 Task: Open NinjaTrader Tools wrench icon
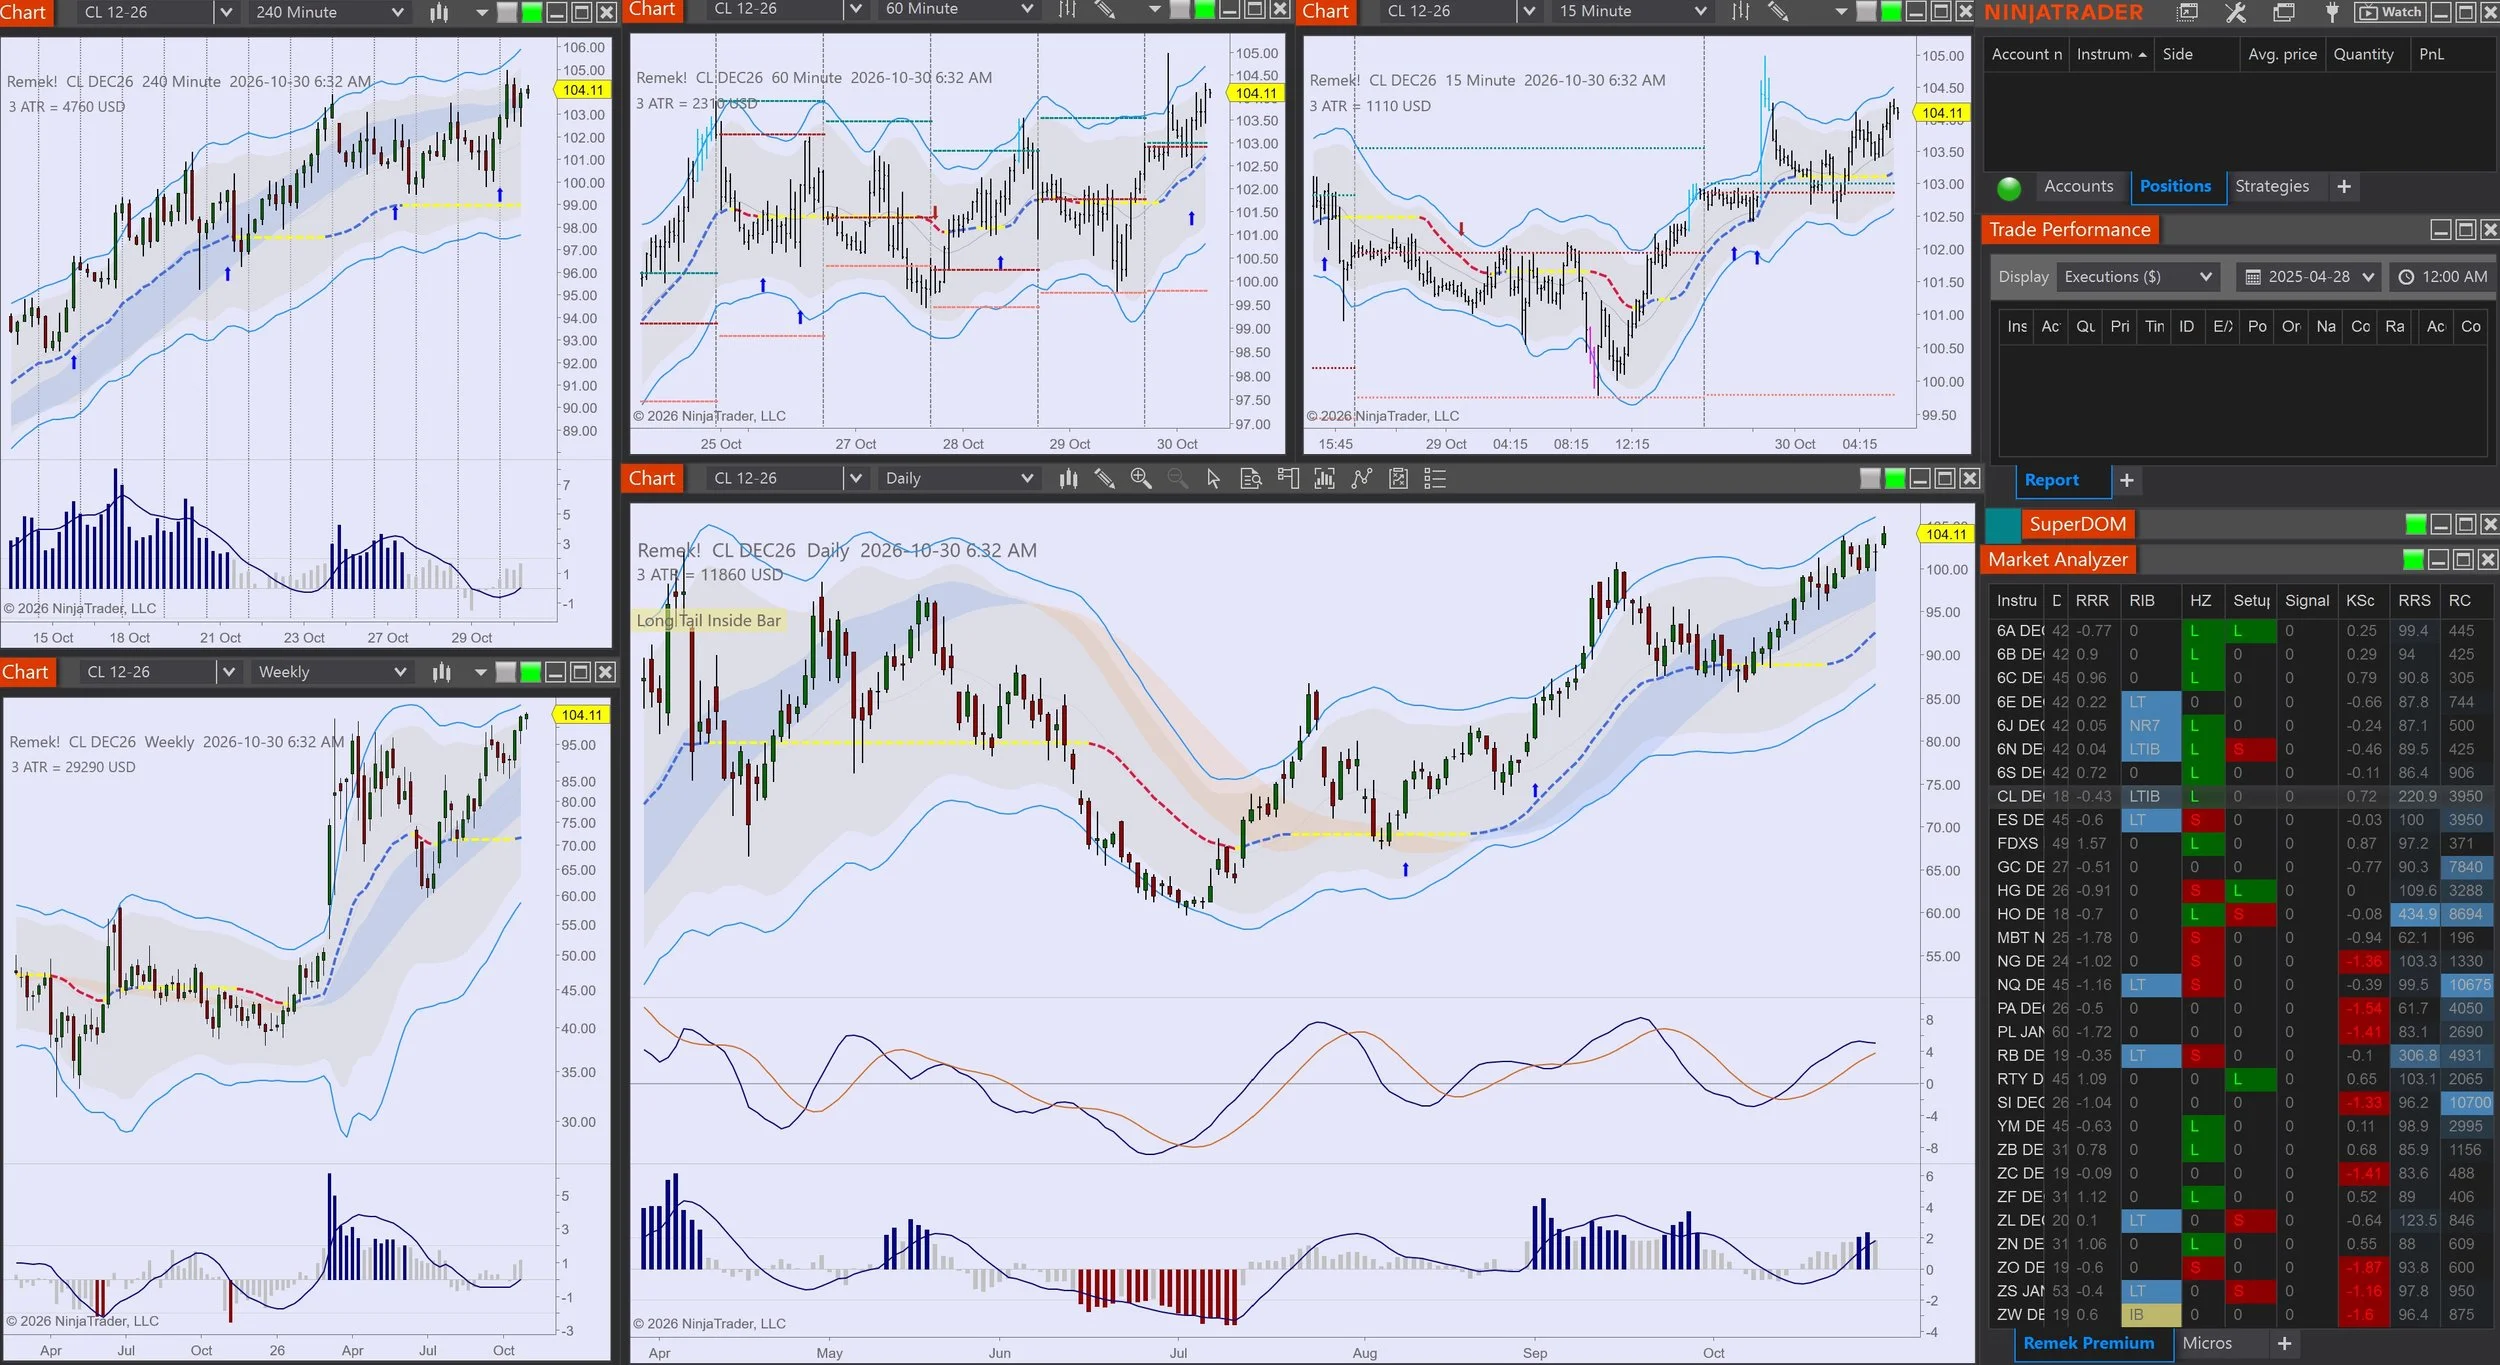[x=2236, y=12]
